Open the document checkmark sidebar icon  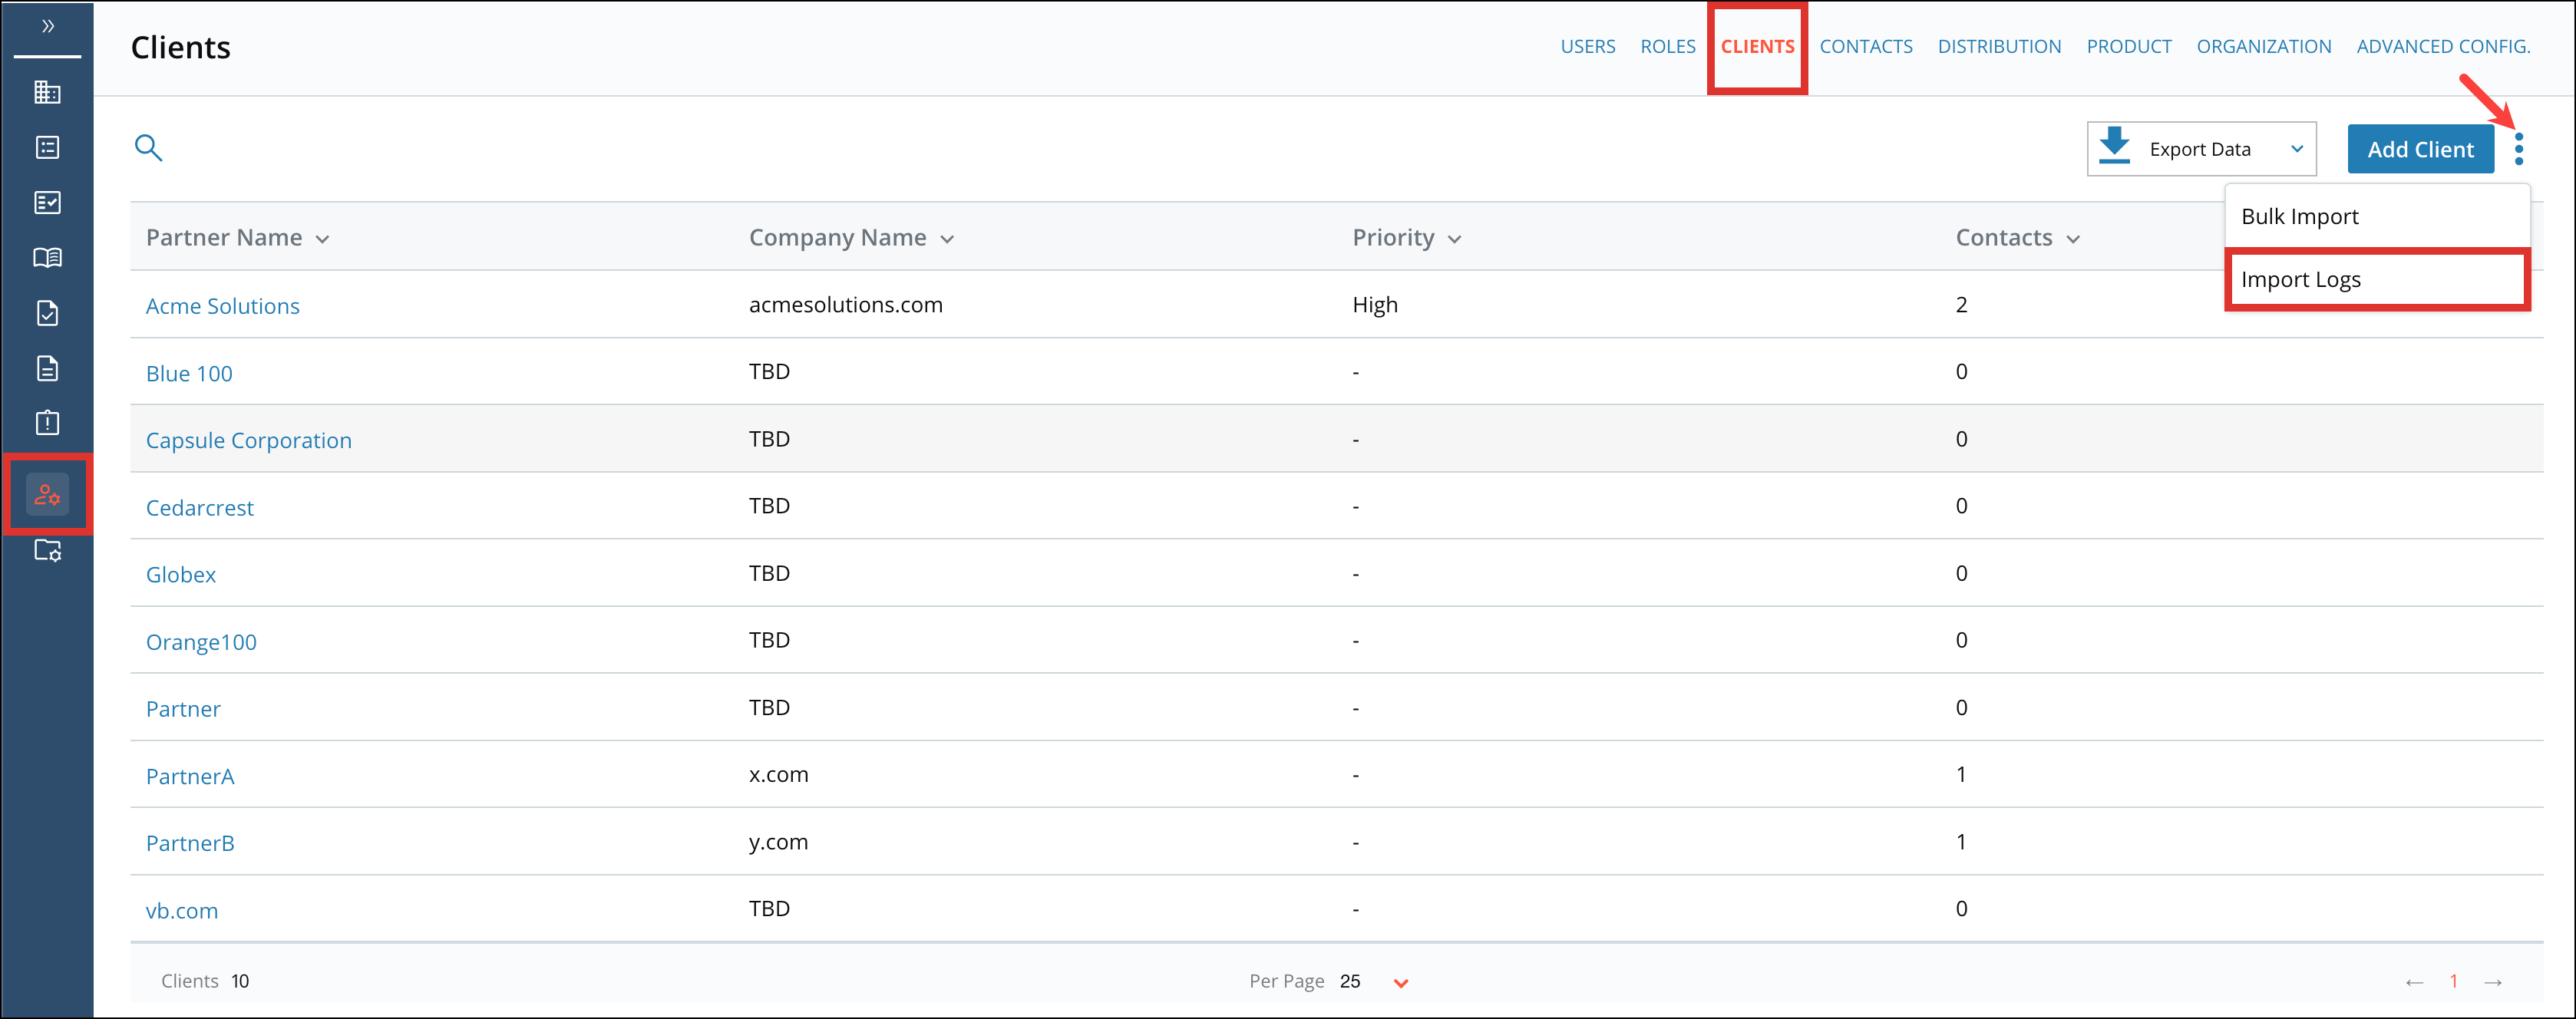pos(47,313)
